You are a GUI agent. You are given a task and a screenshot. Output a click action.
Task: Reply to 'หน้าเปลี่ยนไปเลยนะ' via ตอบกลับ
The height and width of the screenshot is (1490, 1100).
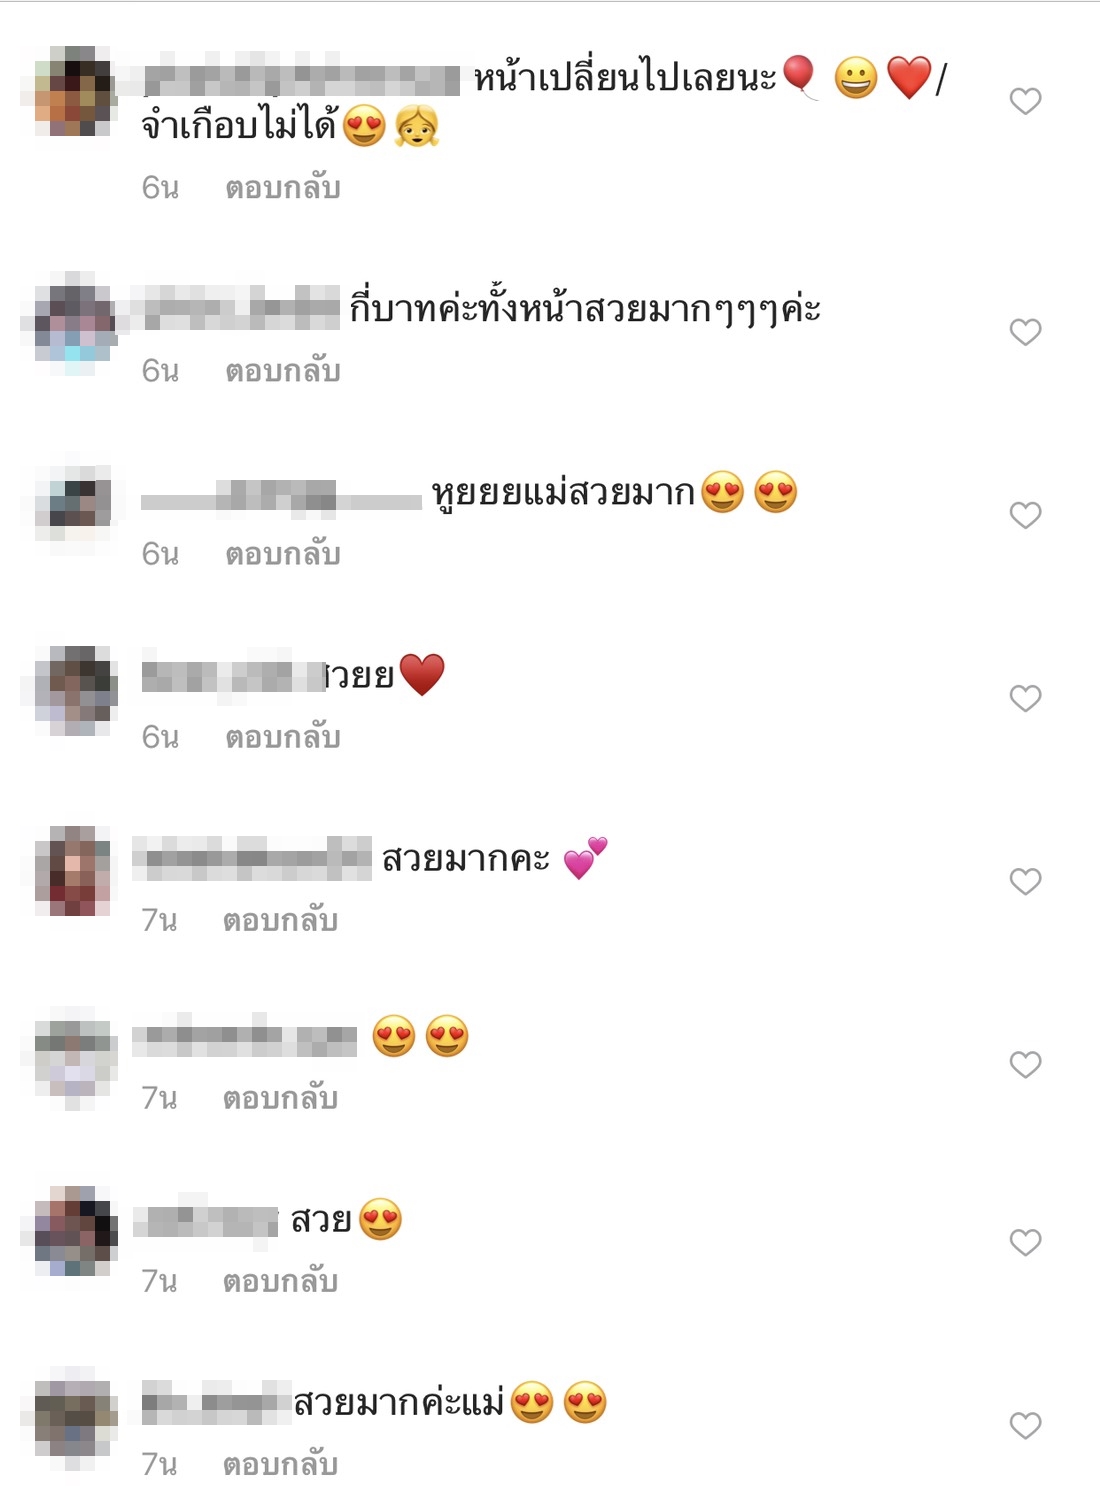coord(283,188)
